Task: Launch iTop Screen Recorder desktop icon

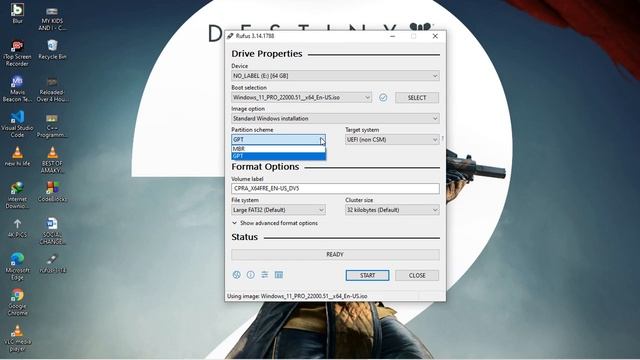Action: [17, 53]
